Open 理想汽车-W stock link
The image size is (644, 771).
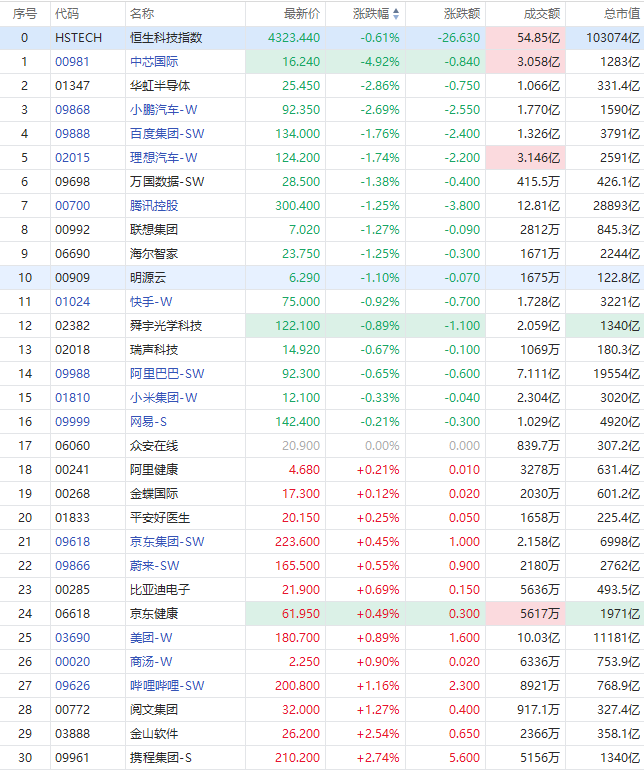coord(164,158)
